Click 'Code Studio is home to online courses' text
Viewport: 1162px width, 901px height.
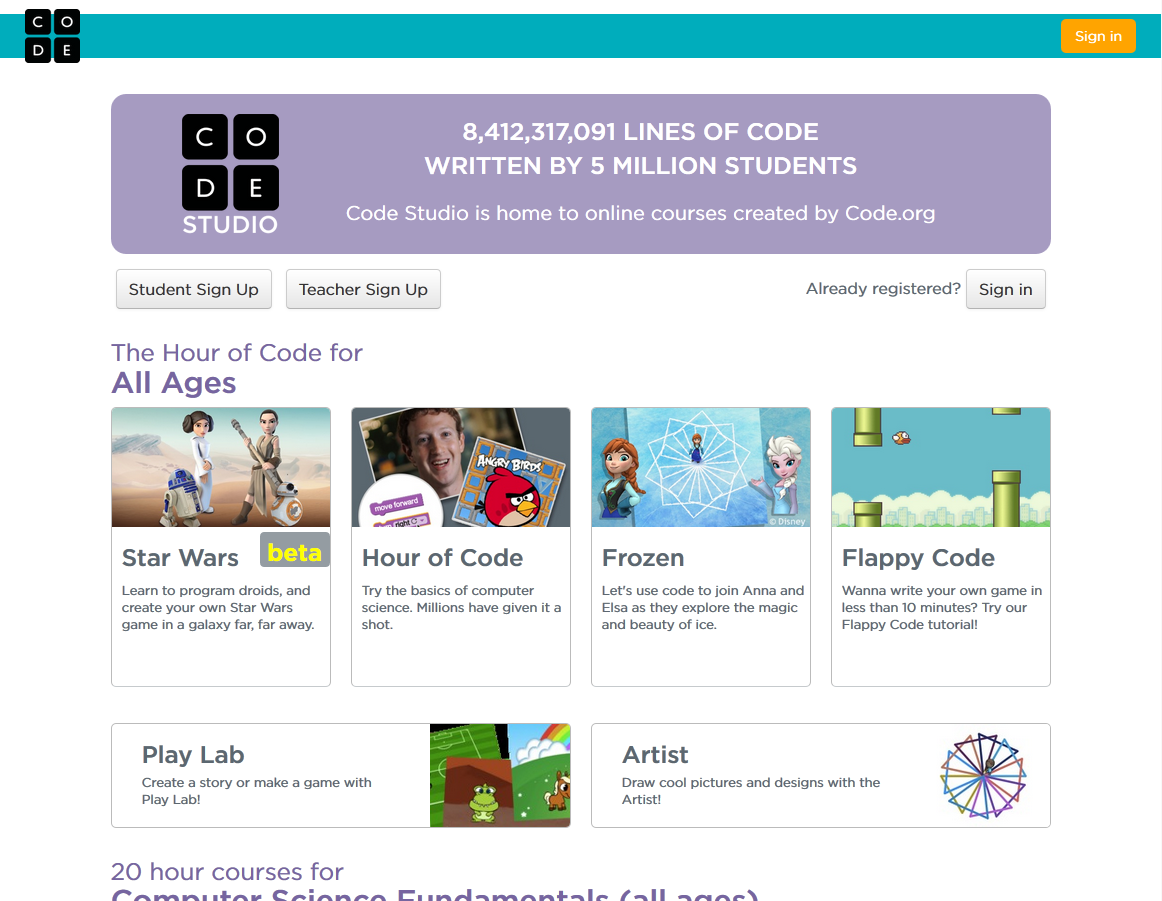(x=640, y=213)
